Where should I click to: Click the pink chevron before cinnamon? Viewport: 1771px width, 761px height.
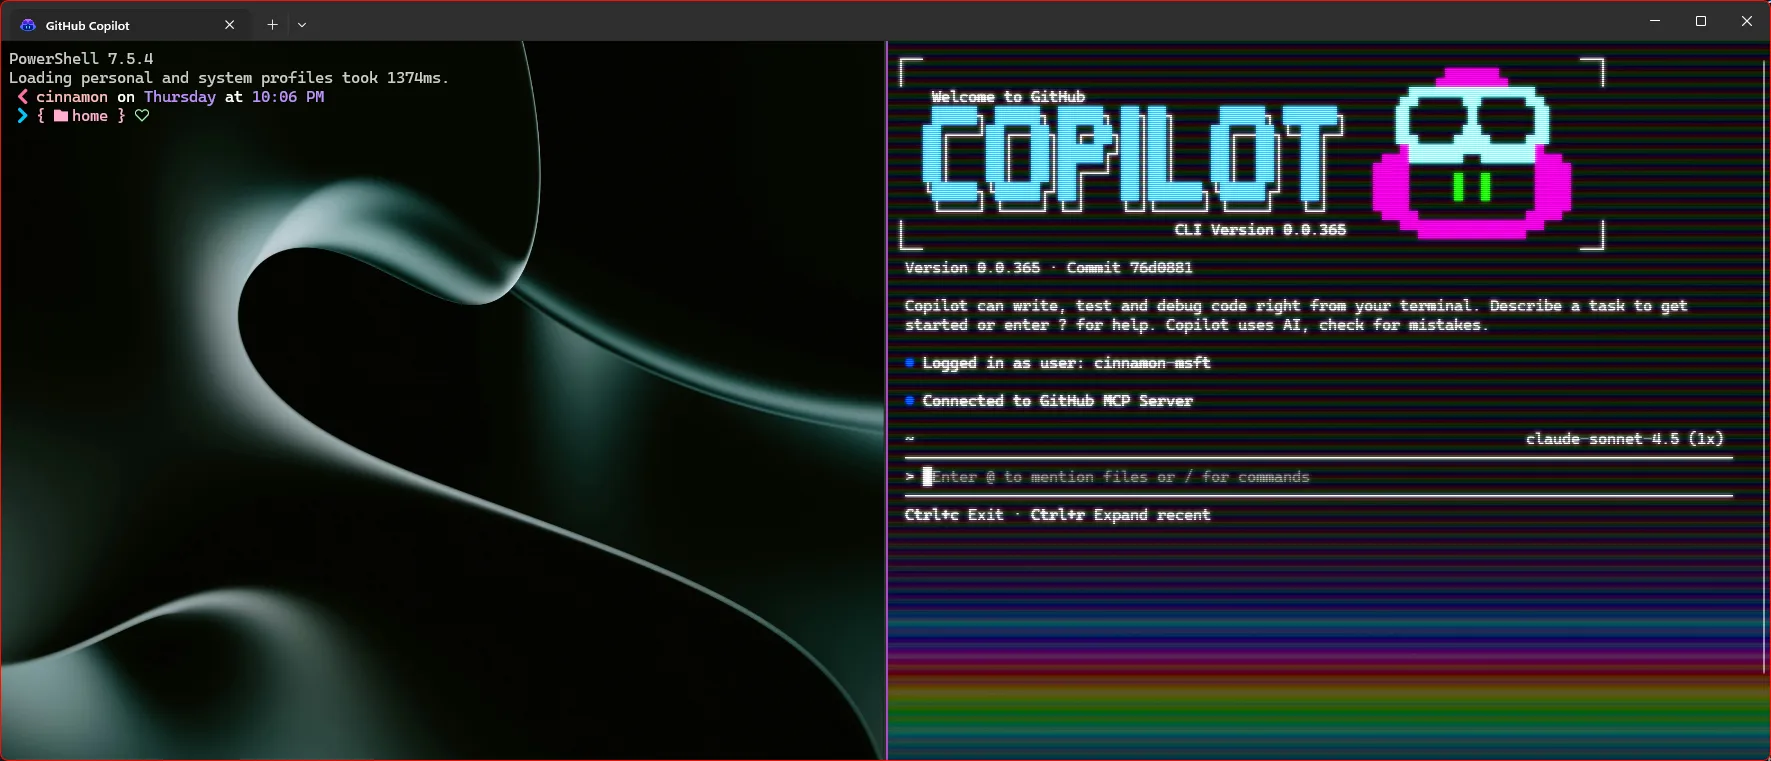[22, 97]
